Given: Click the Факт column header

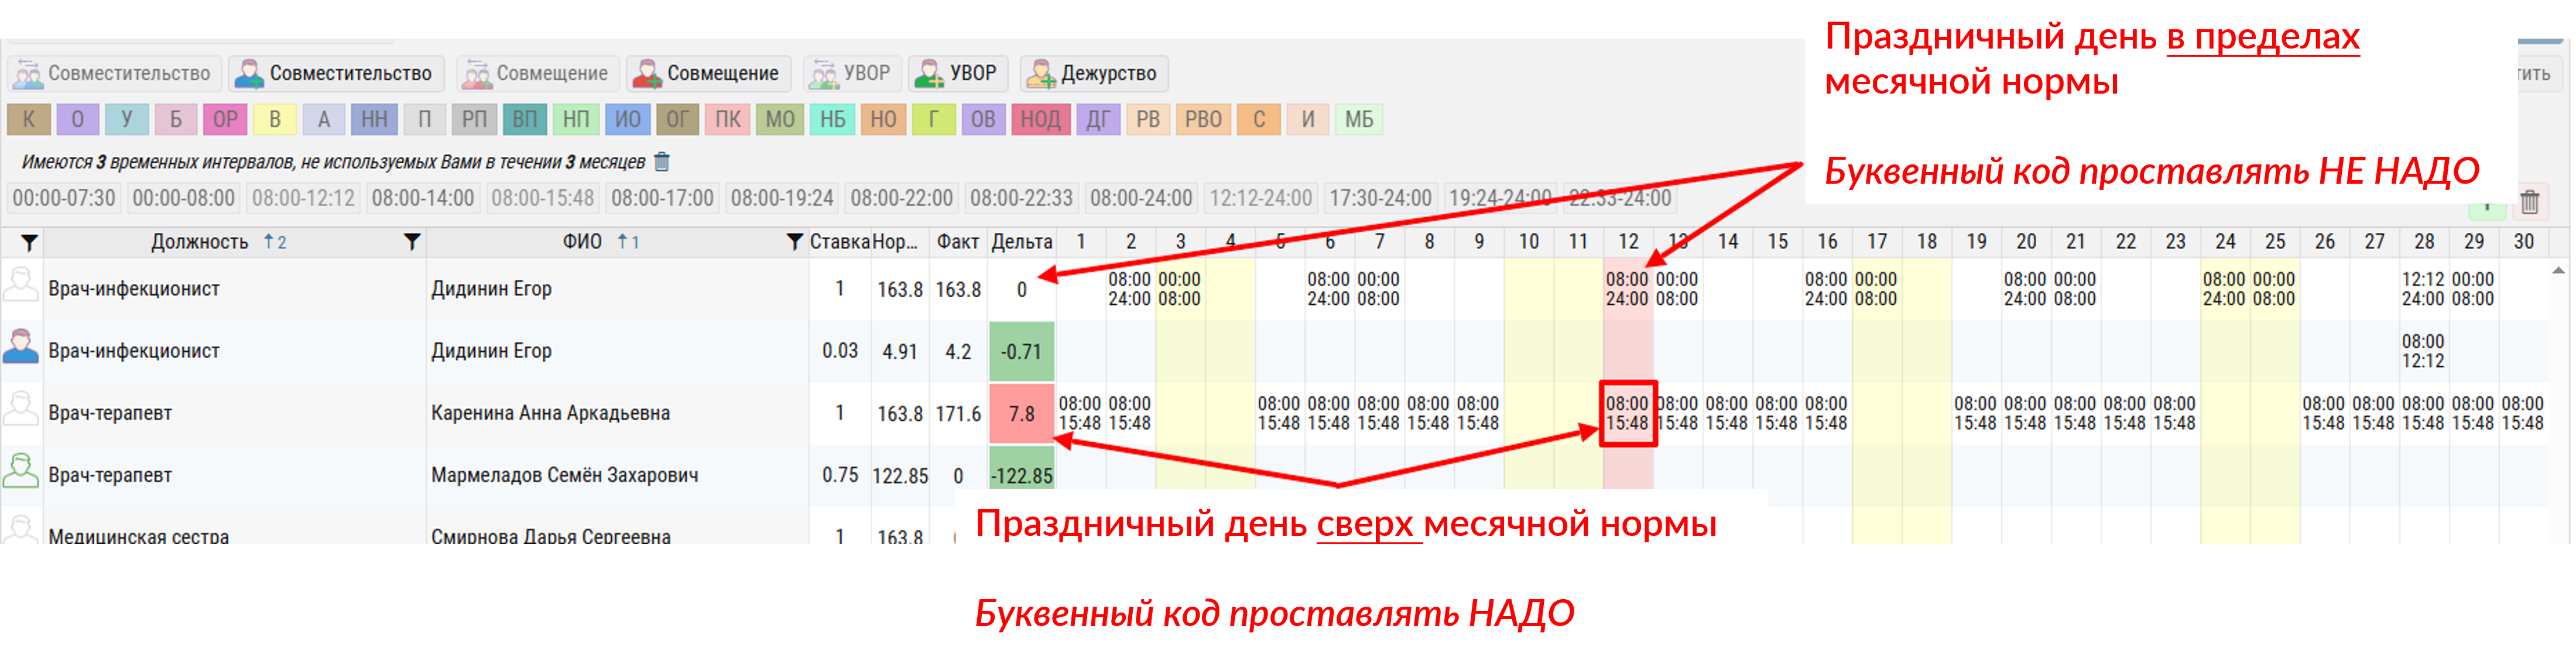Looking at the screenshot, I should [x=957, y=242].
